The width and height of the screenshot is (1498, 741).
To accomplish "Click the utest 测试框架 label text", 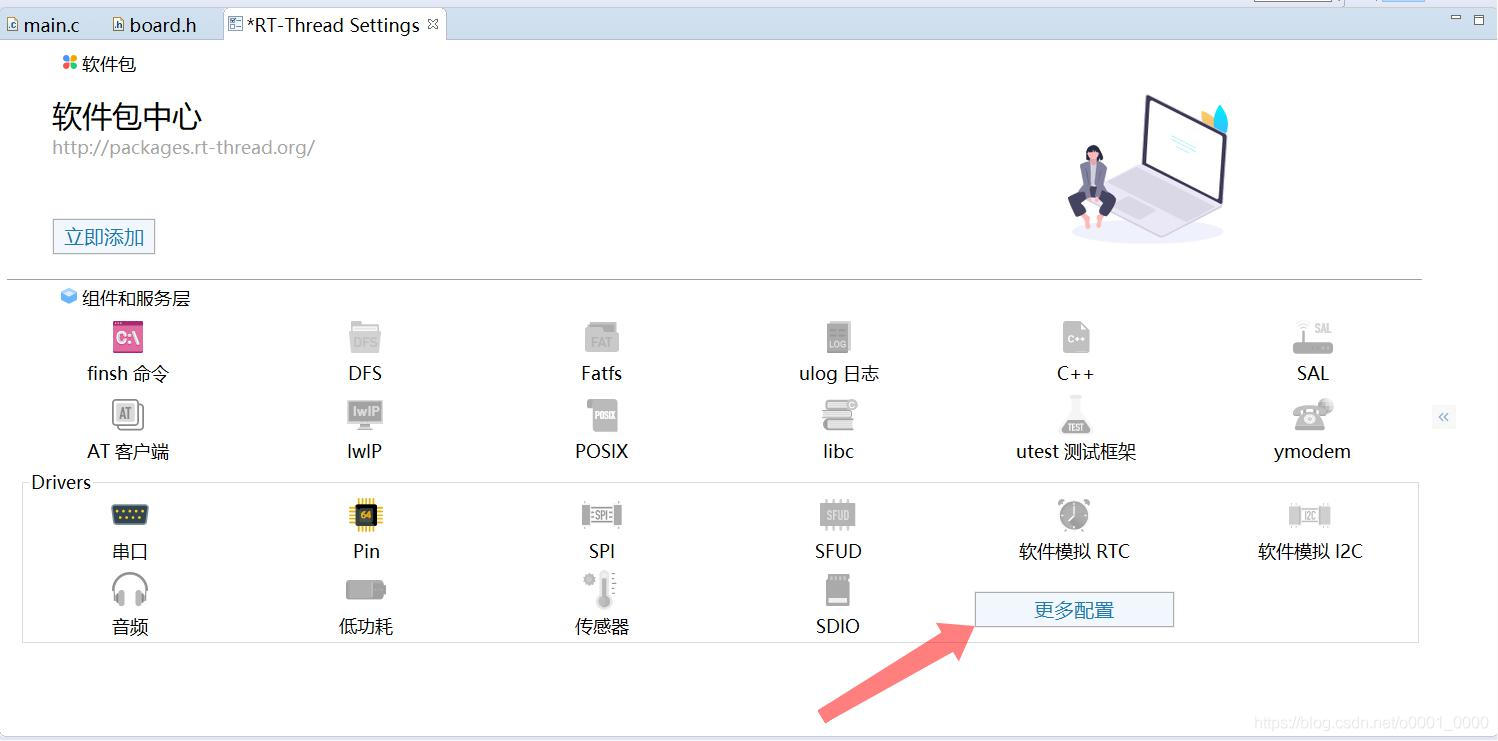I will [1076, 452].
